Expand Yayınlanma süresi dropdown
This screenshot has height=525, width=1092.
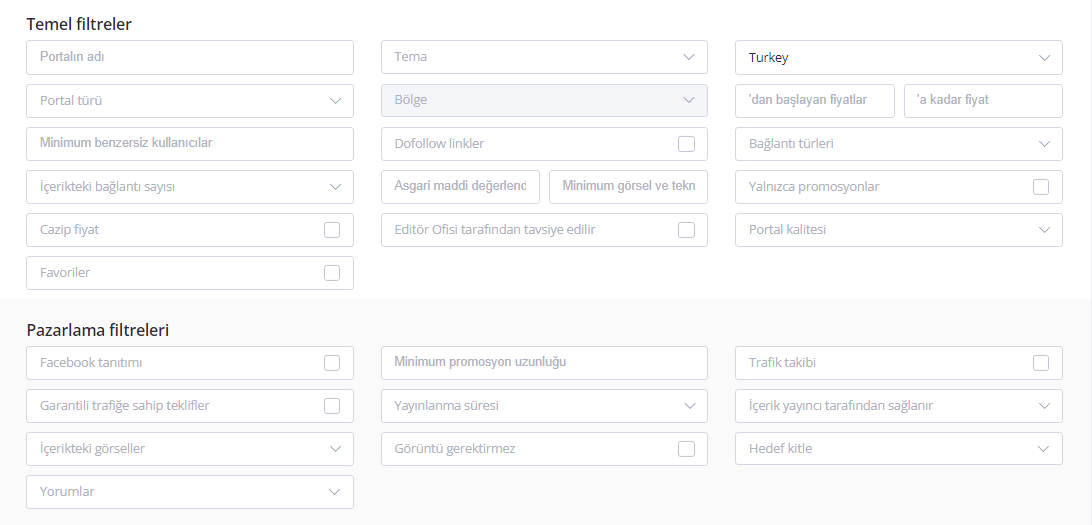(x=544, y=406)
